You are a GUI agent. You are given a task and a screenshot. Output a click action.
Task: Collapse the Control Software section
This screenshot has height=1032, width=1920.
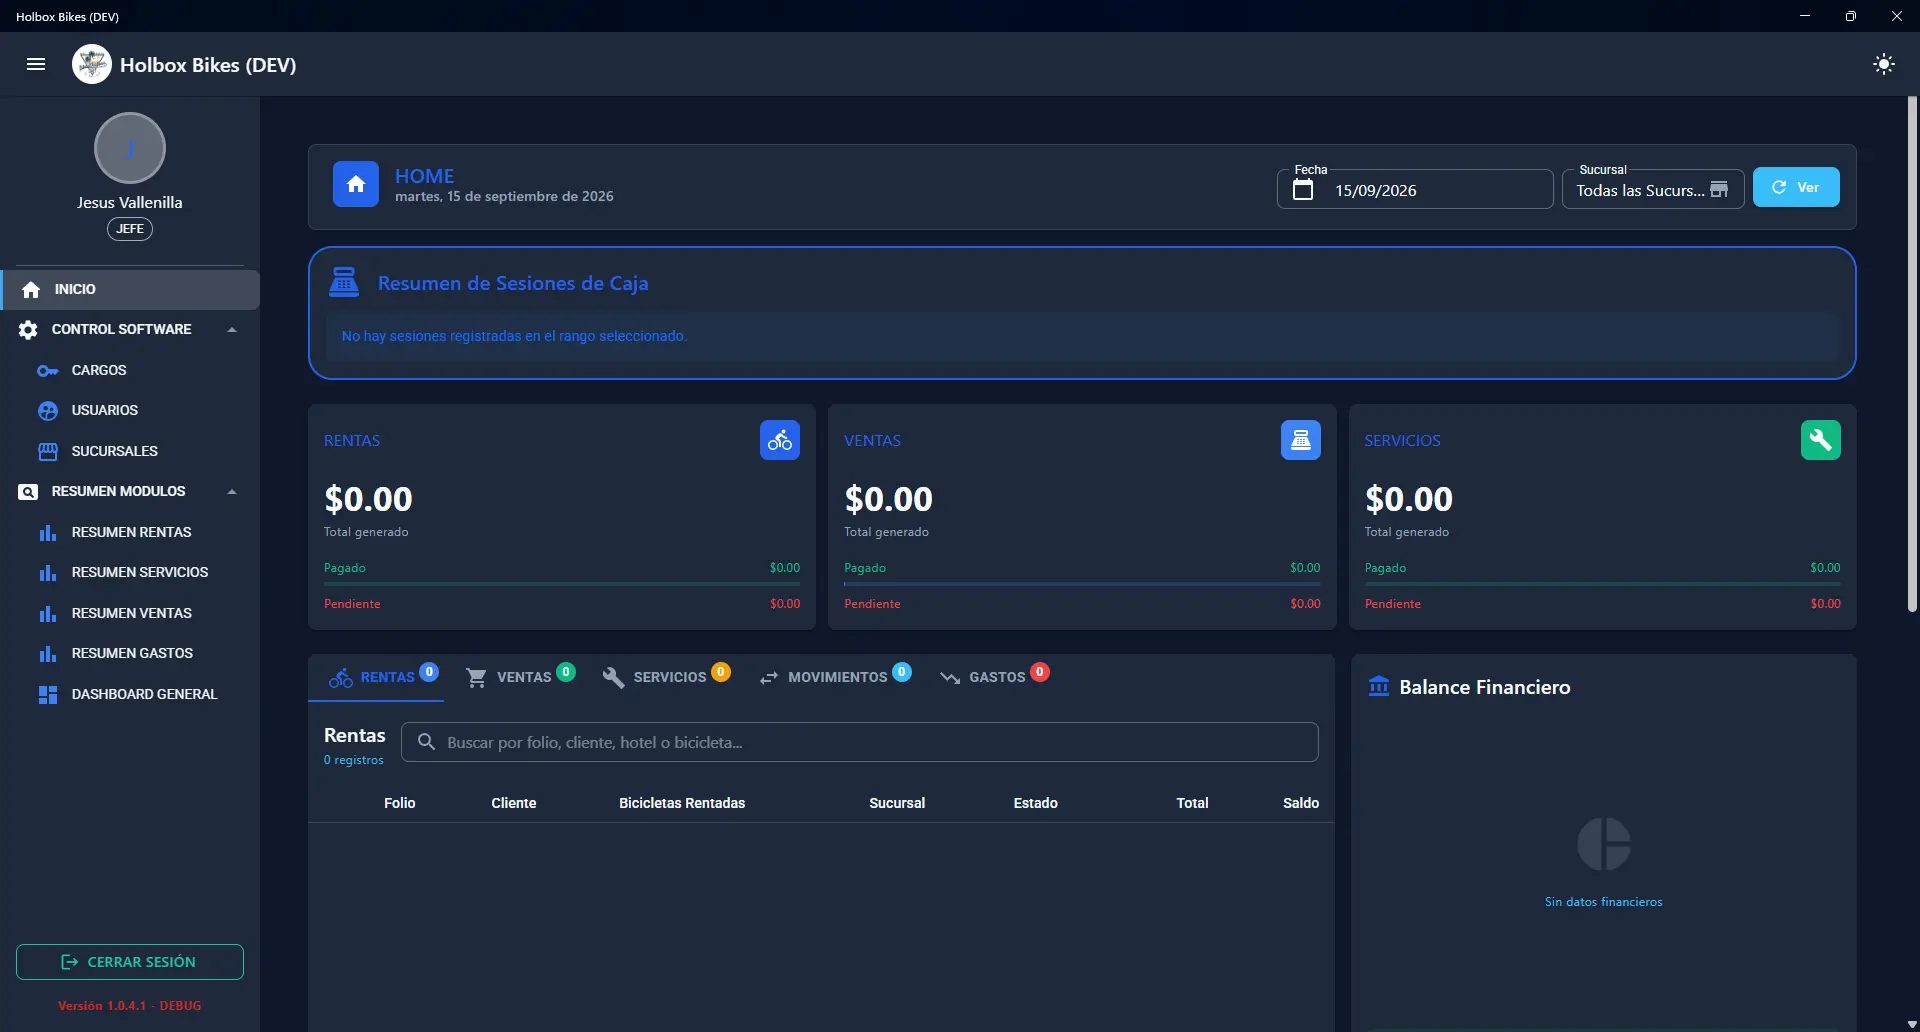click(130, 329)
